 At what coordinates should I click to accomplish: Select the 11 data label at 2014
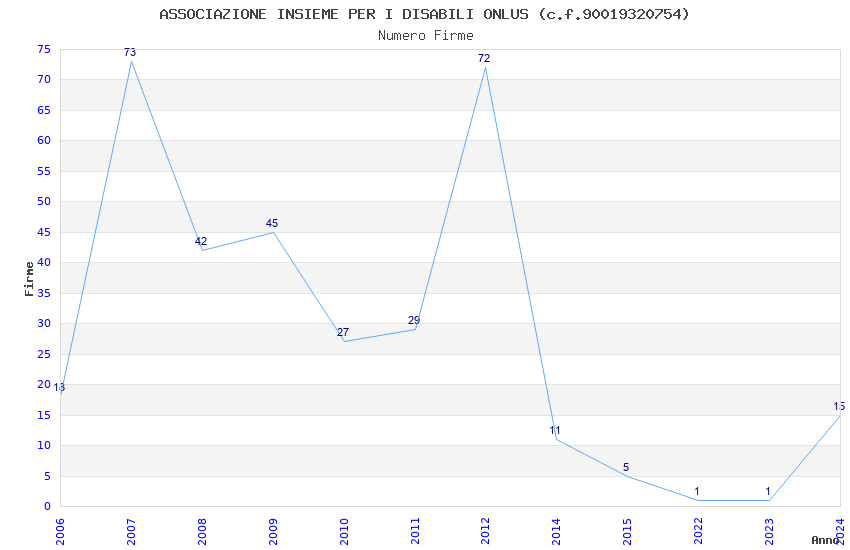click(x=555, y=431)
